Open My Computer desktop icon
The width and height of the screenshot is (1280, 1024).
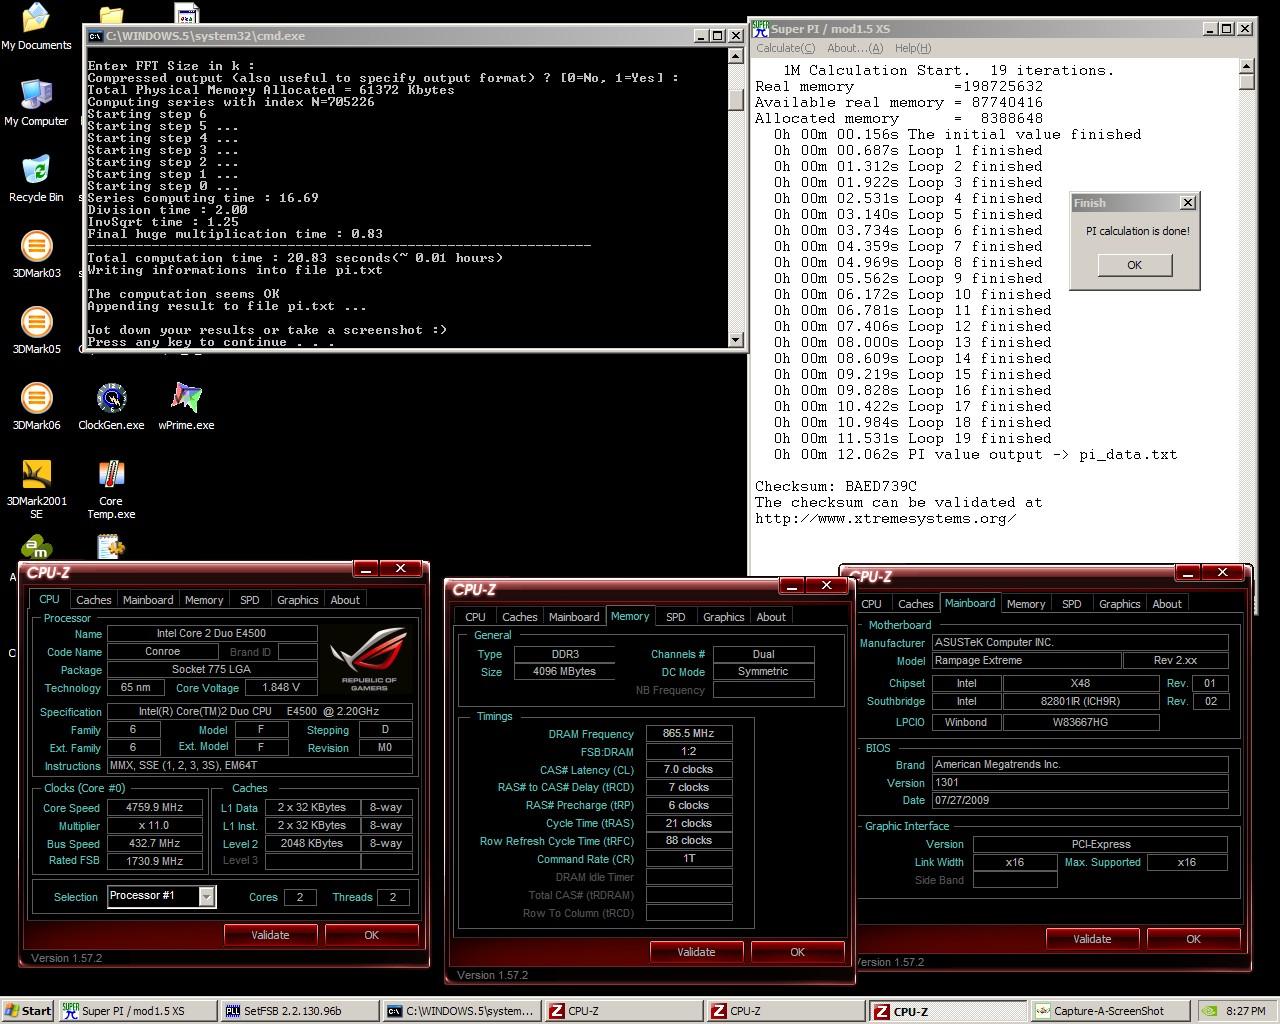tap(36, 102)
